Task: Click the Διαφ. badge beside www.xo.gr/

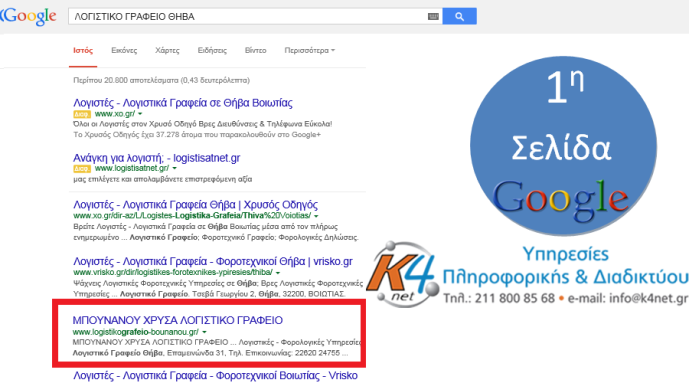Action: (82, 114)
